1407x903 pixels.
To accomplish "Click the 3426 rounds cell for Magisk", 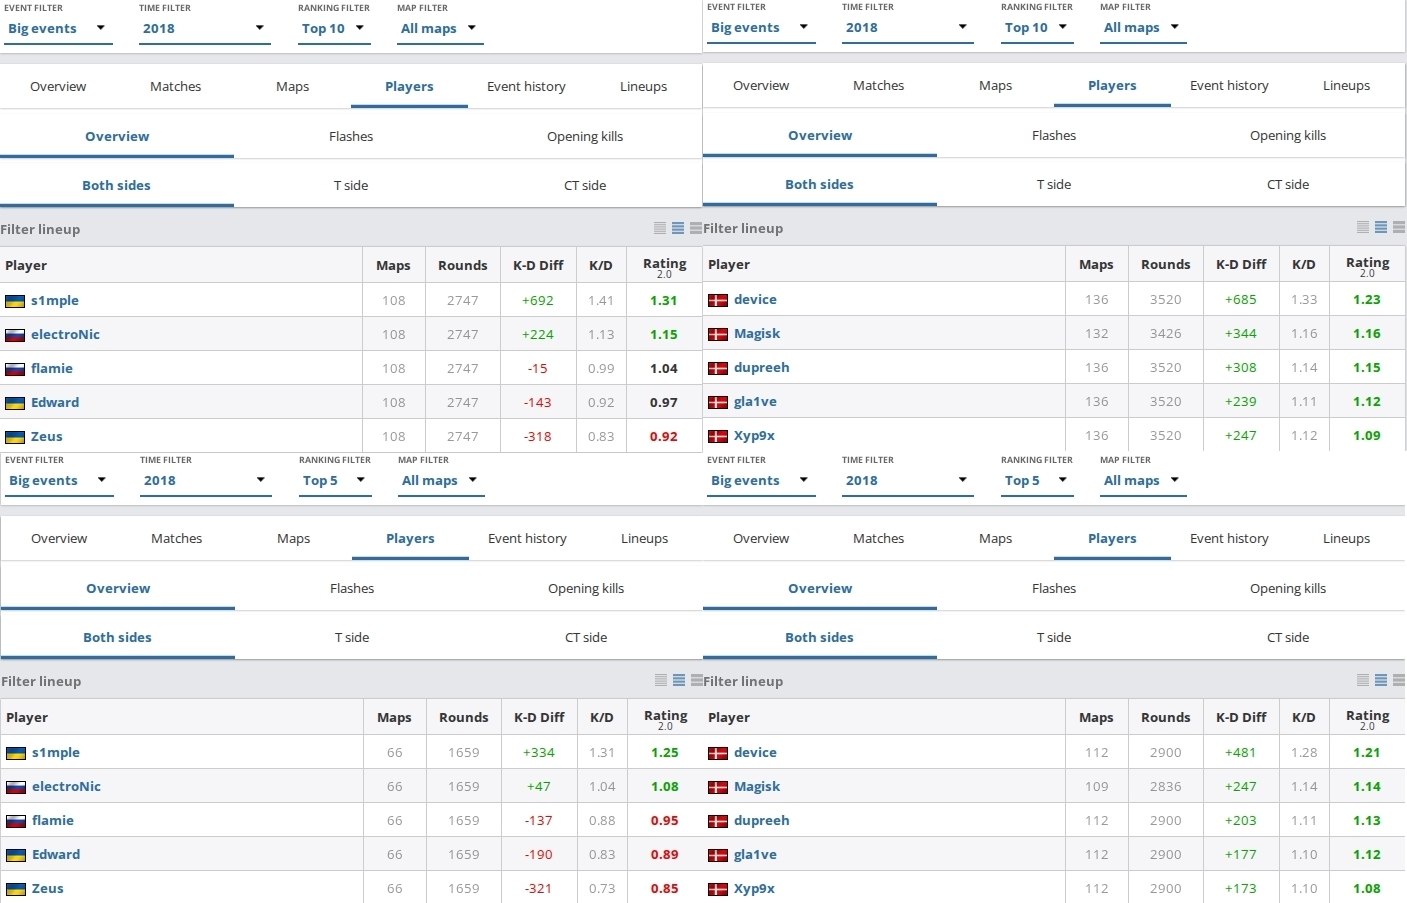I will [x=1166, y=334].
